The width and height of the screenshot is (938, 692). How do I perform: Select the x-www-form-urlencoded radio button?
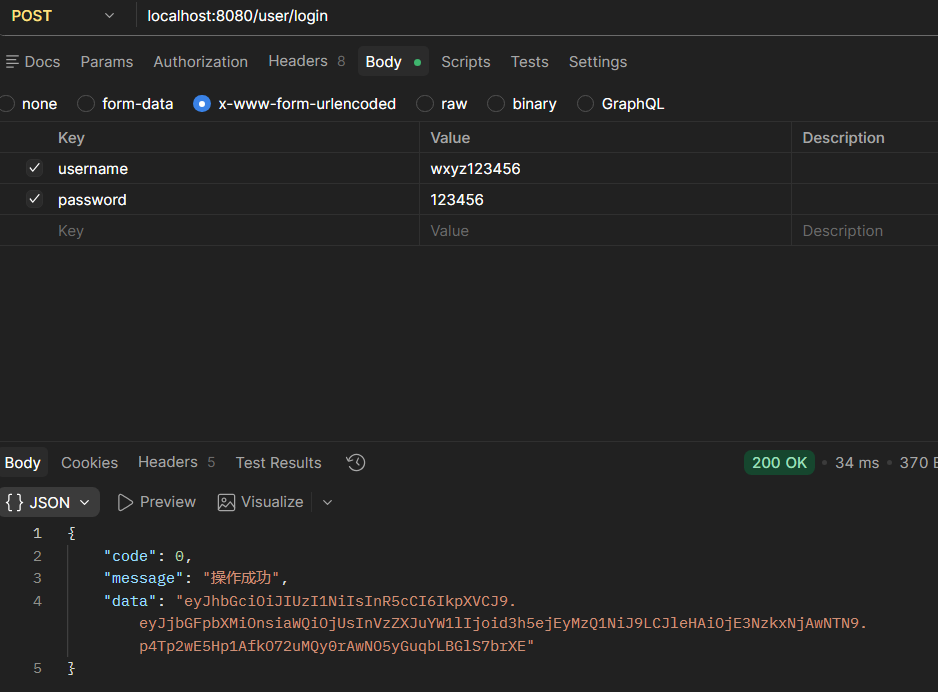point(202,103)
